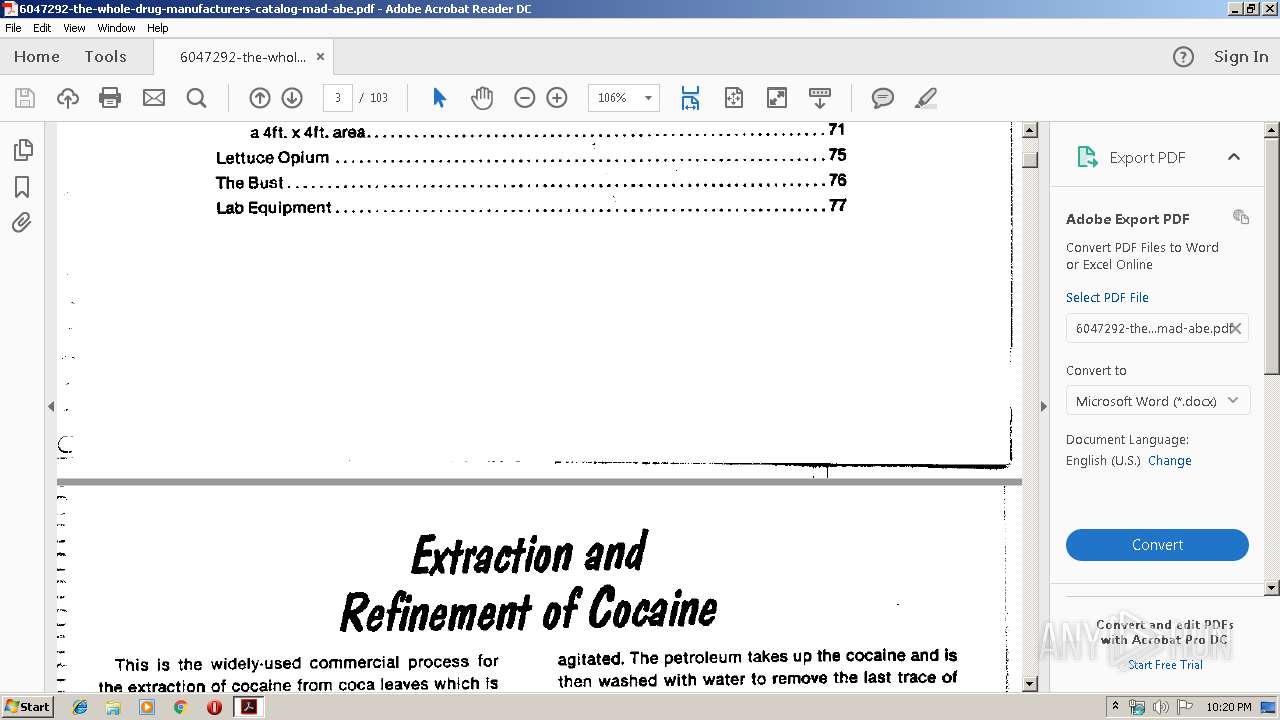Go to previous page arrow
Image resolution: width=1280 pixels, height=720 pixels.
[260, 98]
